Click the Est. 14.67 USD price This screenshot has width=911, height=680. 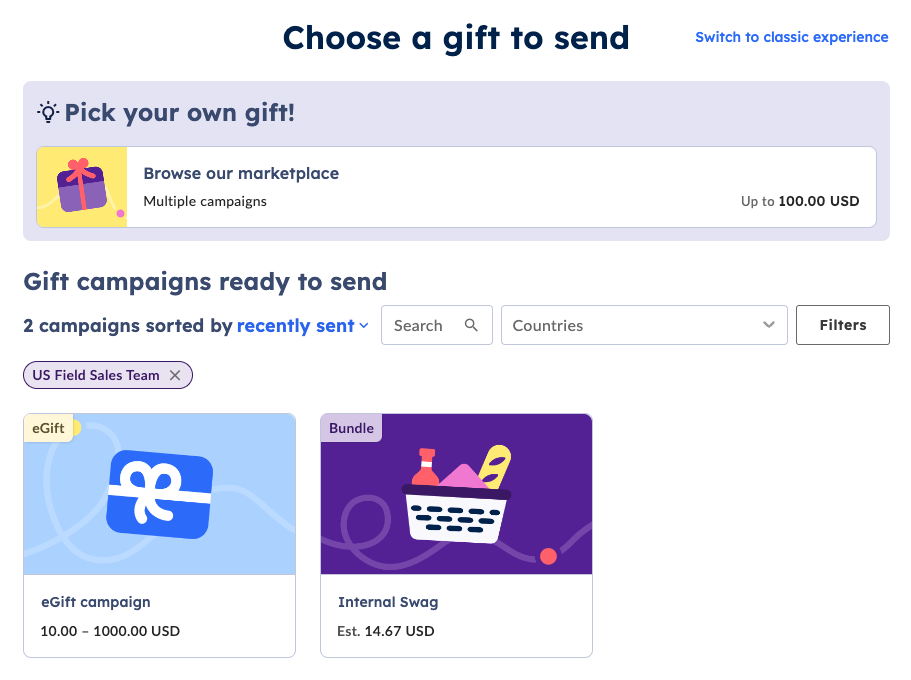pos(386,631)
